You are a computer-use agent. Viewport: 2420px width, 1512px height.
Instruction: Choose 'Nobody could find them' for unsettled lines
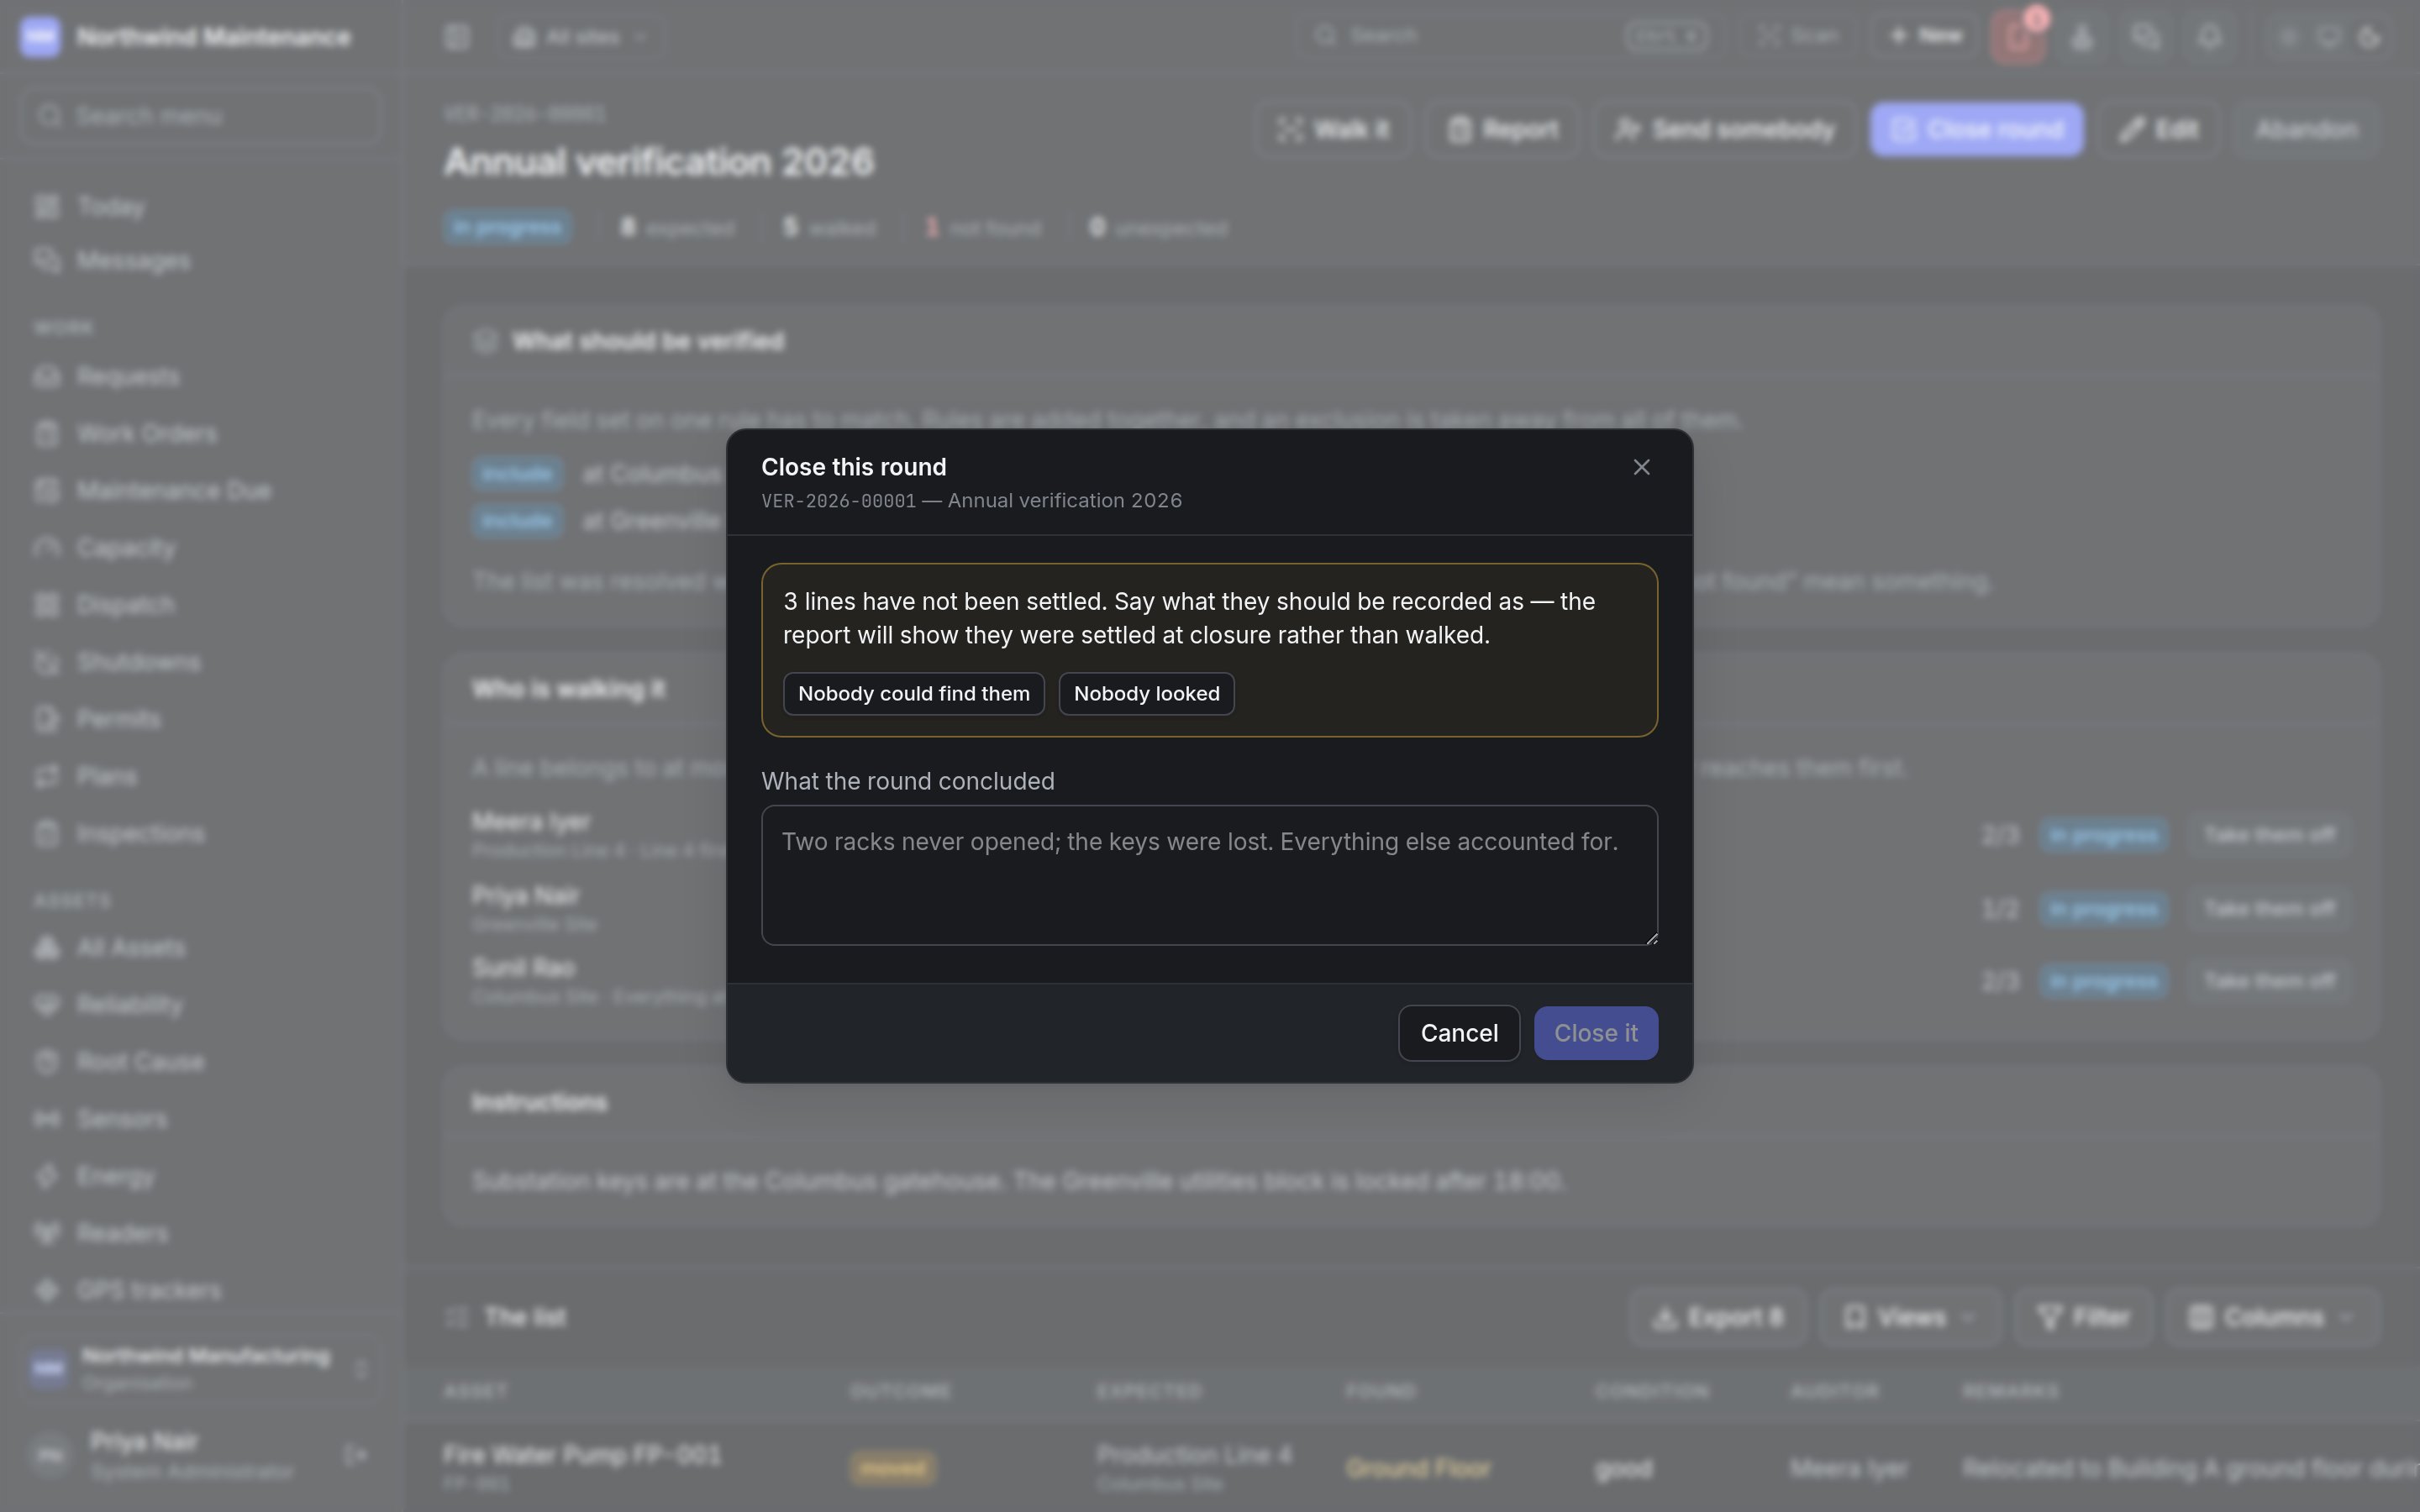coord(913,694)
